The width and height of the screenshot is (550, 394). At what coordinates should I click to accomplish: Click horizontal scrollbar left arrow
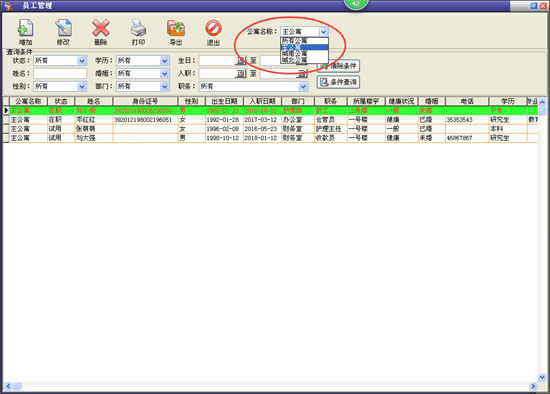coord(8,386)
